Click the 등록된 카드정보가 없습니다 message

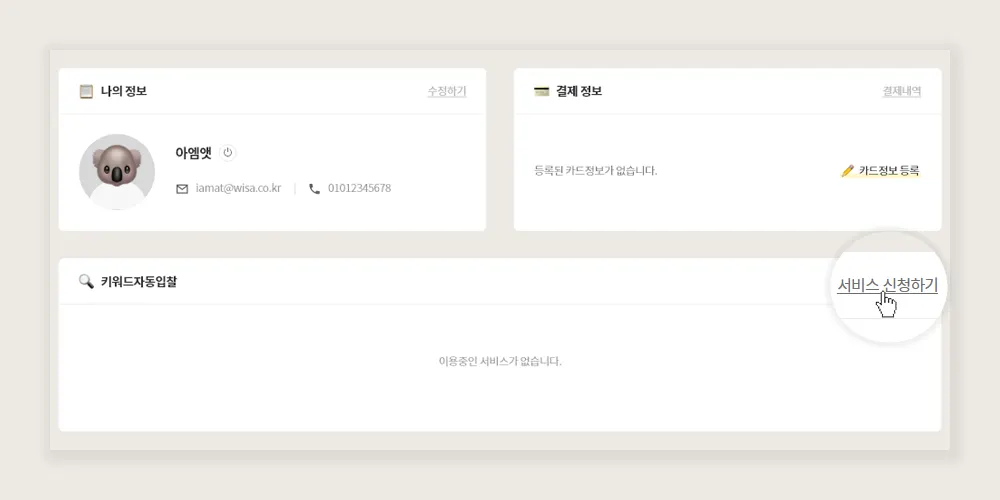point(595,171)
